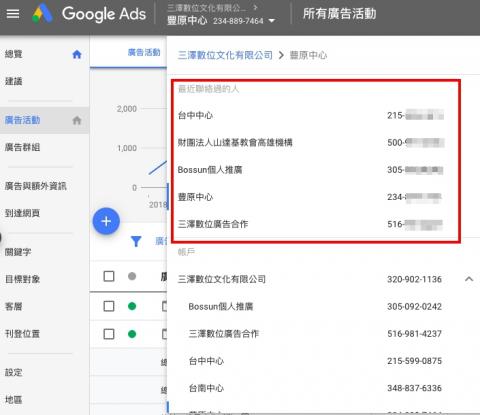Click green status dot in second campaign row
The image size is (480, 415).
click(x=132, y=334)
